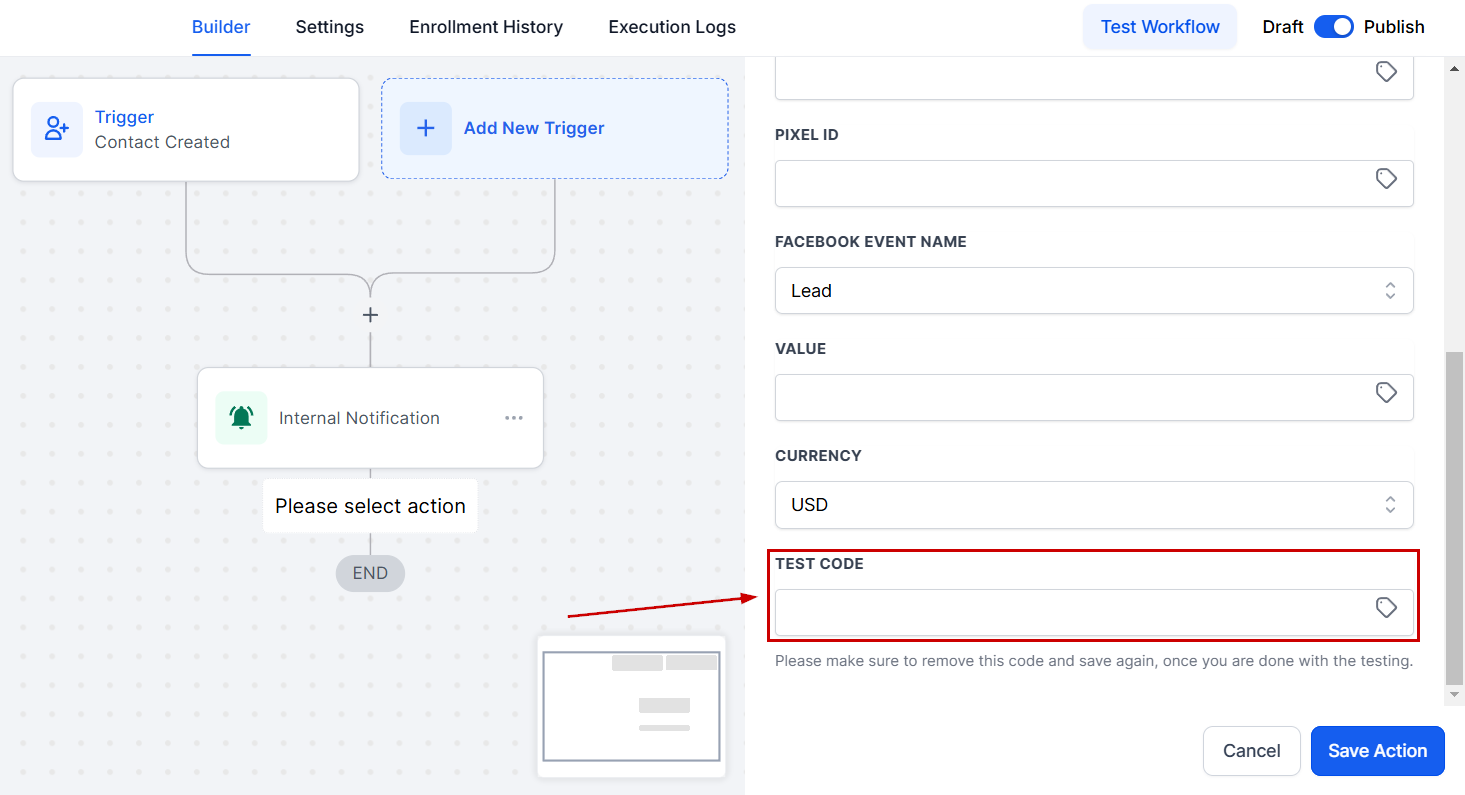Open the Currency dropdown showing USD
The height and width of the screenshot is (795, 1465).
pos(1094,505)
